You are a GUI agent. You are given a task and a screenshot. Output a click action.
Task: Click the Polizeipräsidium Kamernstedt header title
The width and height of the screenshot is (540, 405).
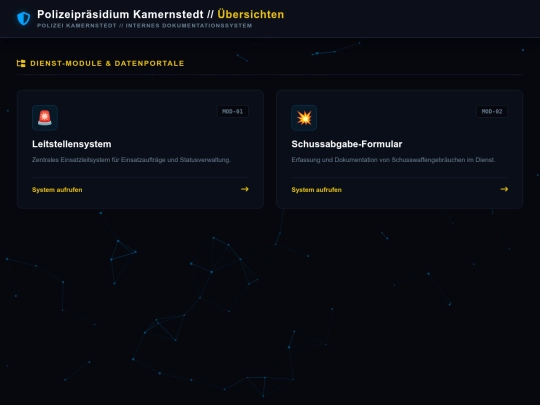[120, 14]
